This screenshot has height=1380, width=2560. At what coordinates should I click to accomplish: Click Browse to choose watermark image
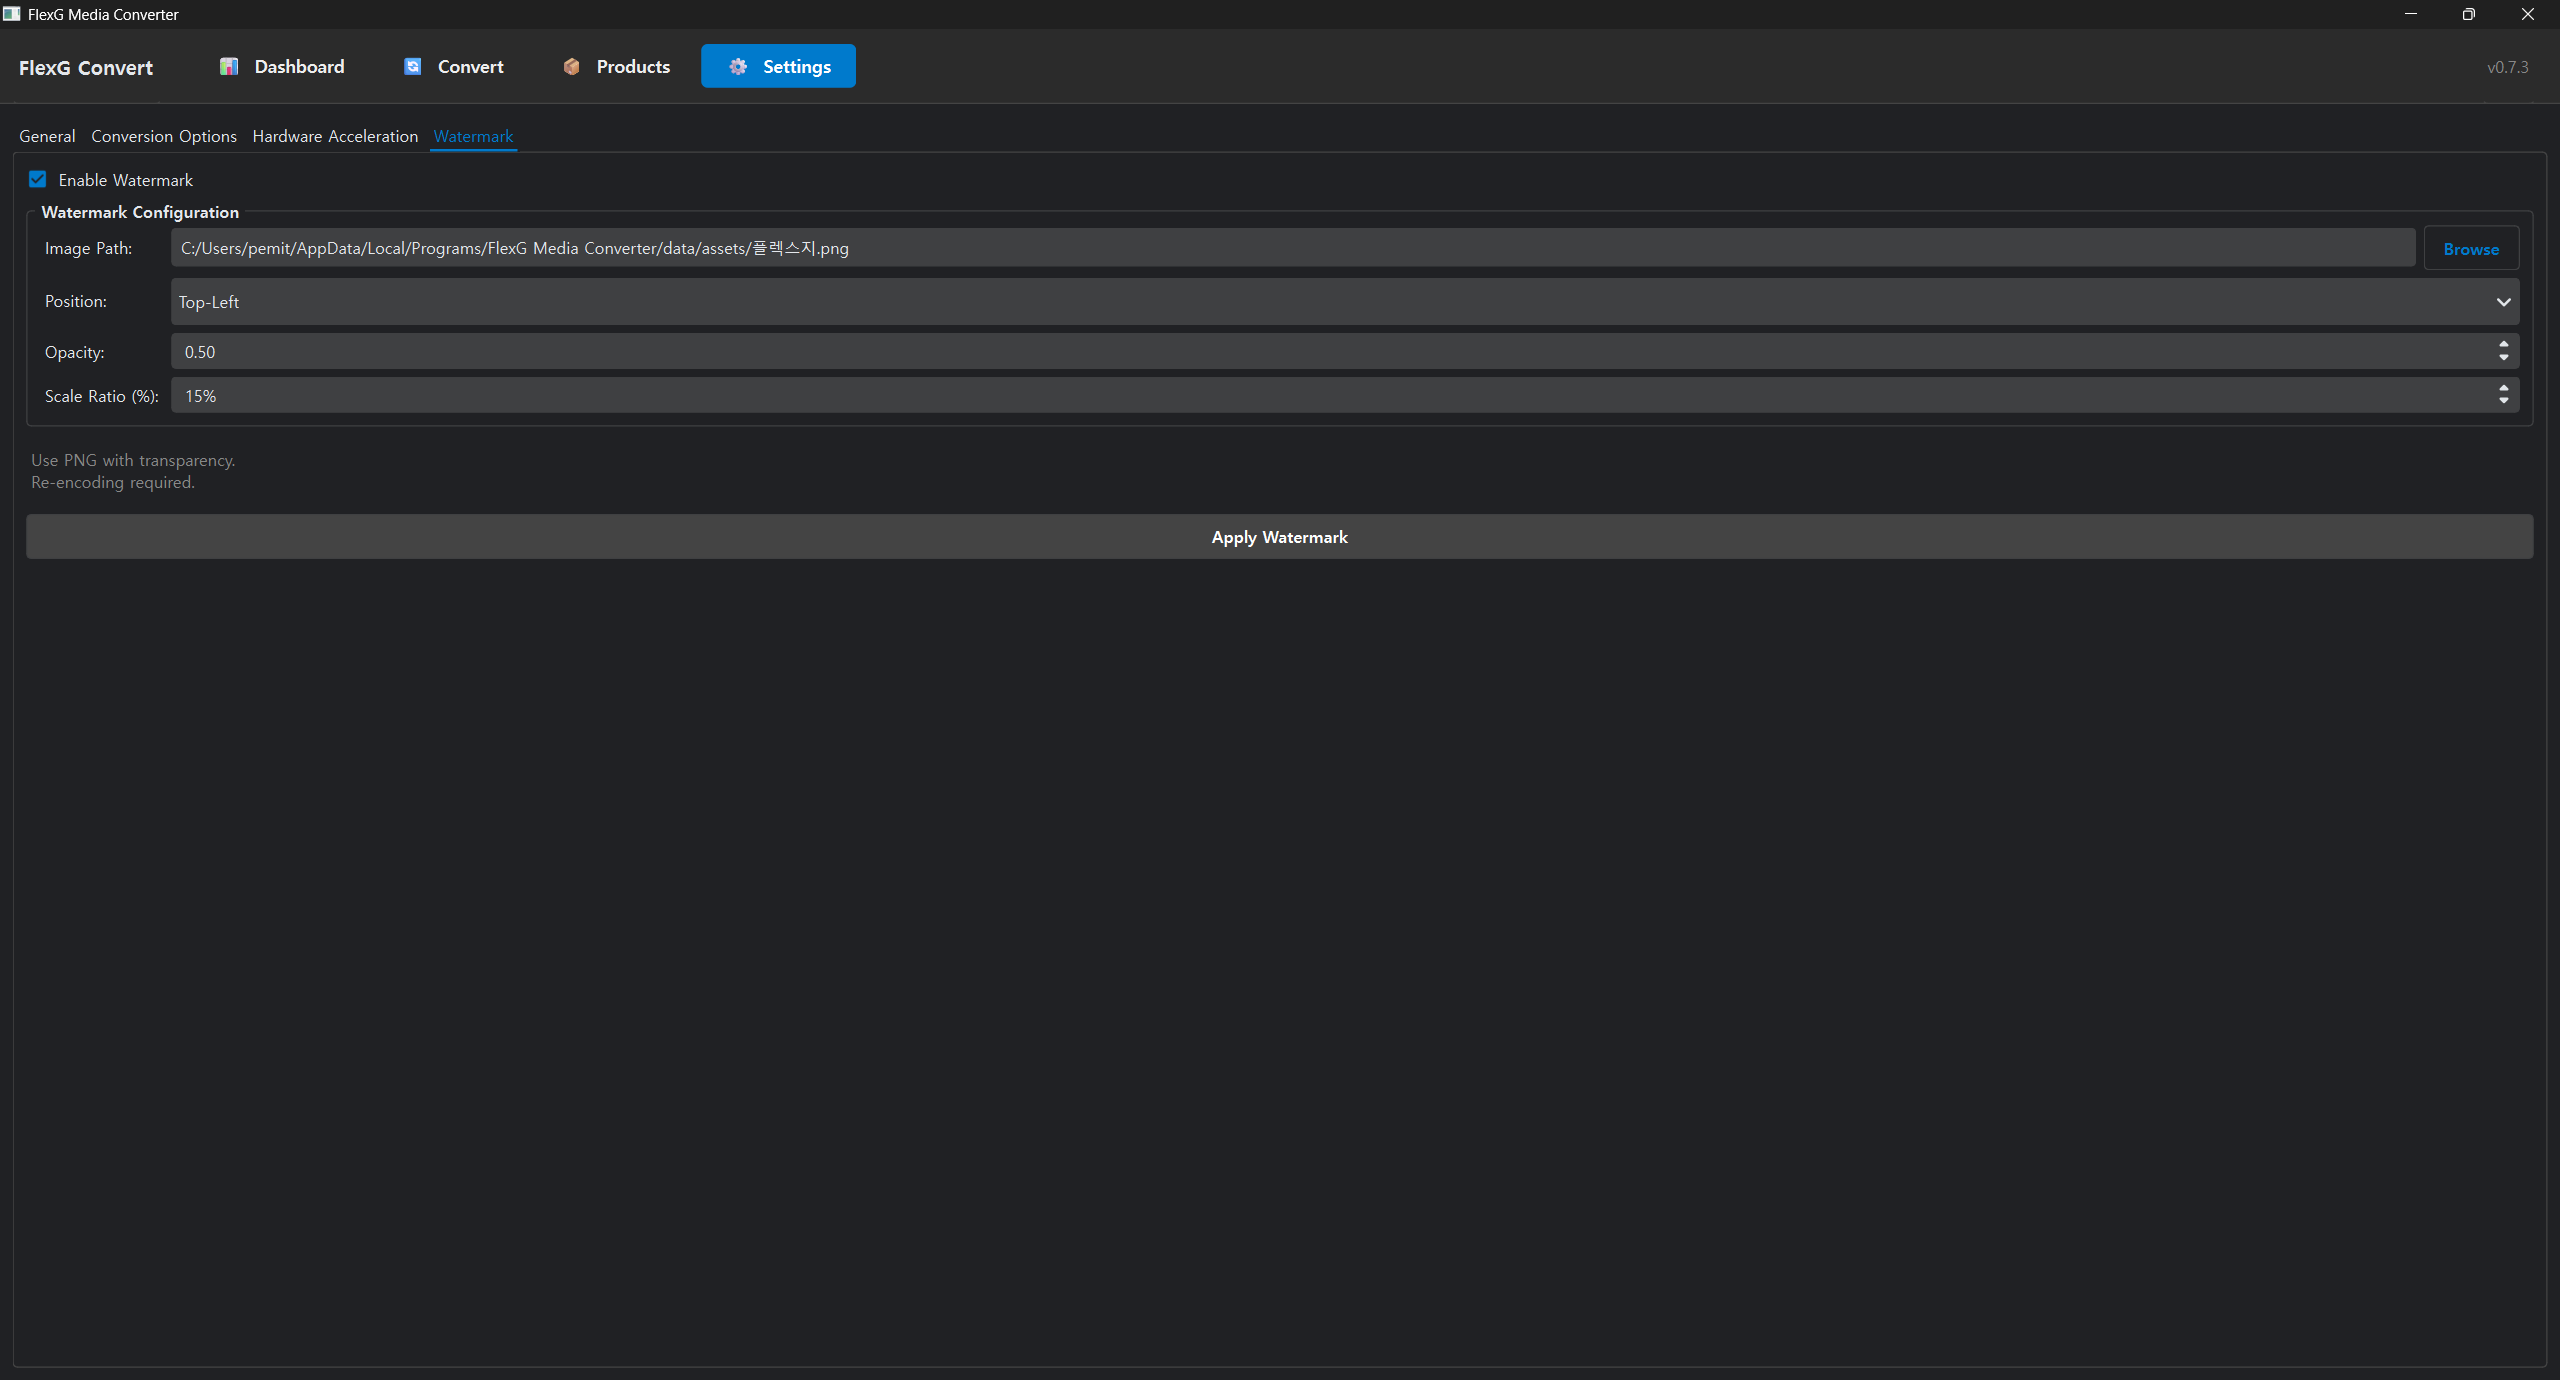(2470, 249)
